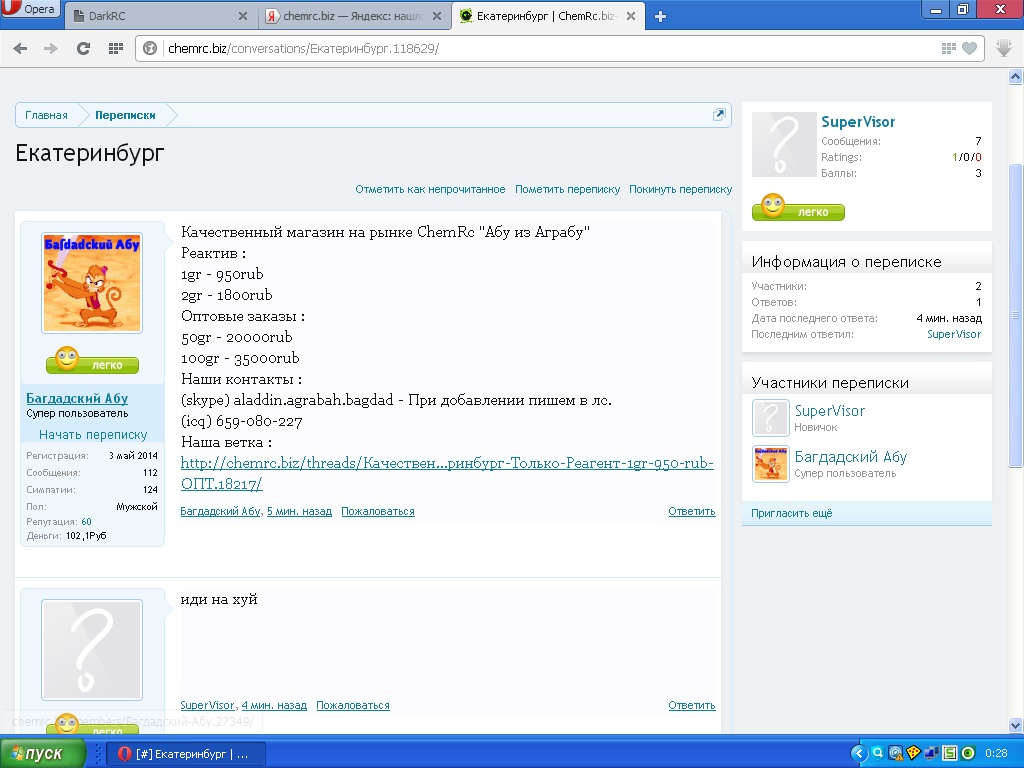Switch to the DarkRC tab

159,16
